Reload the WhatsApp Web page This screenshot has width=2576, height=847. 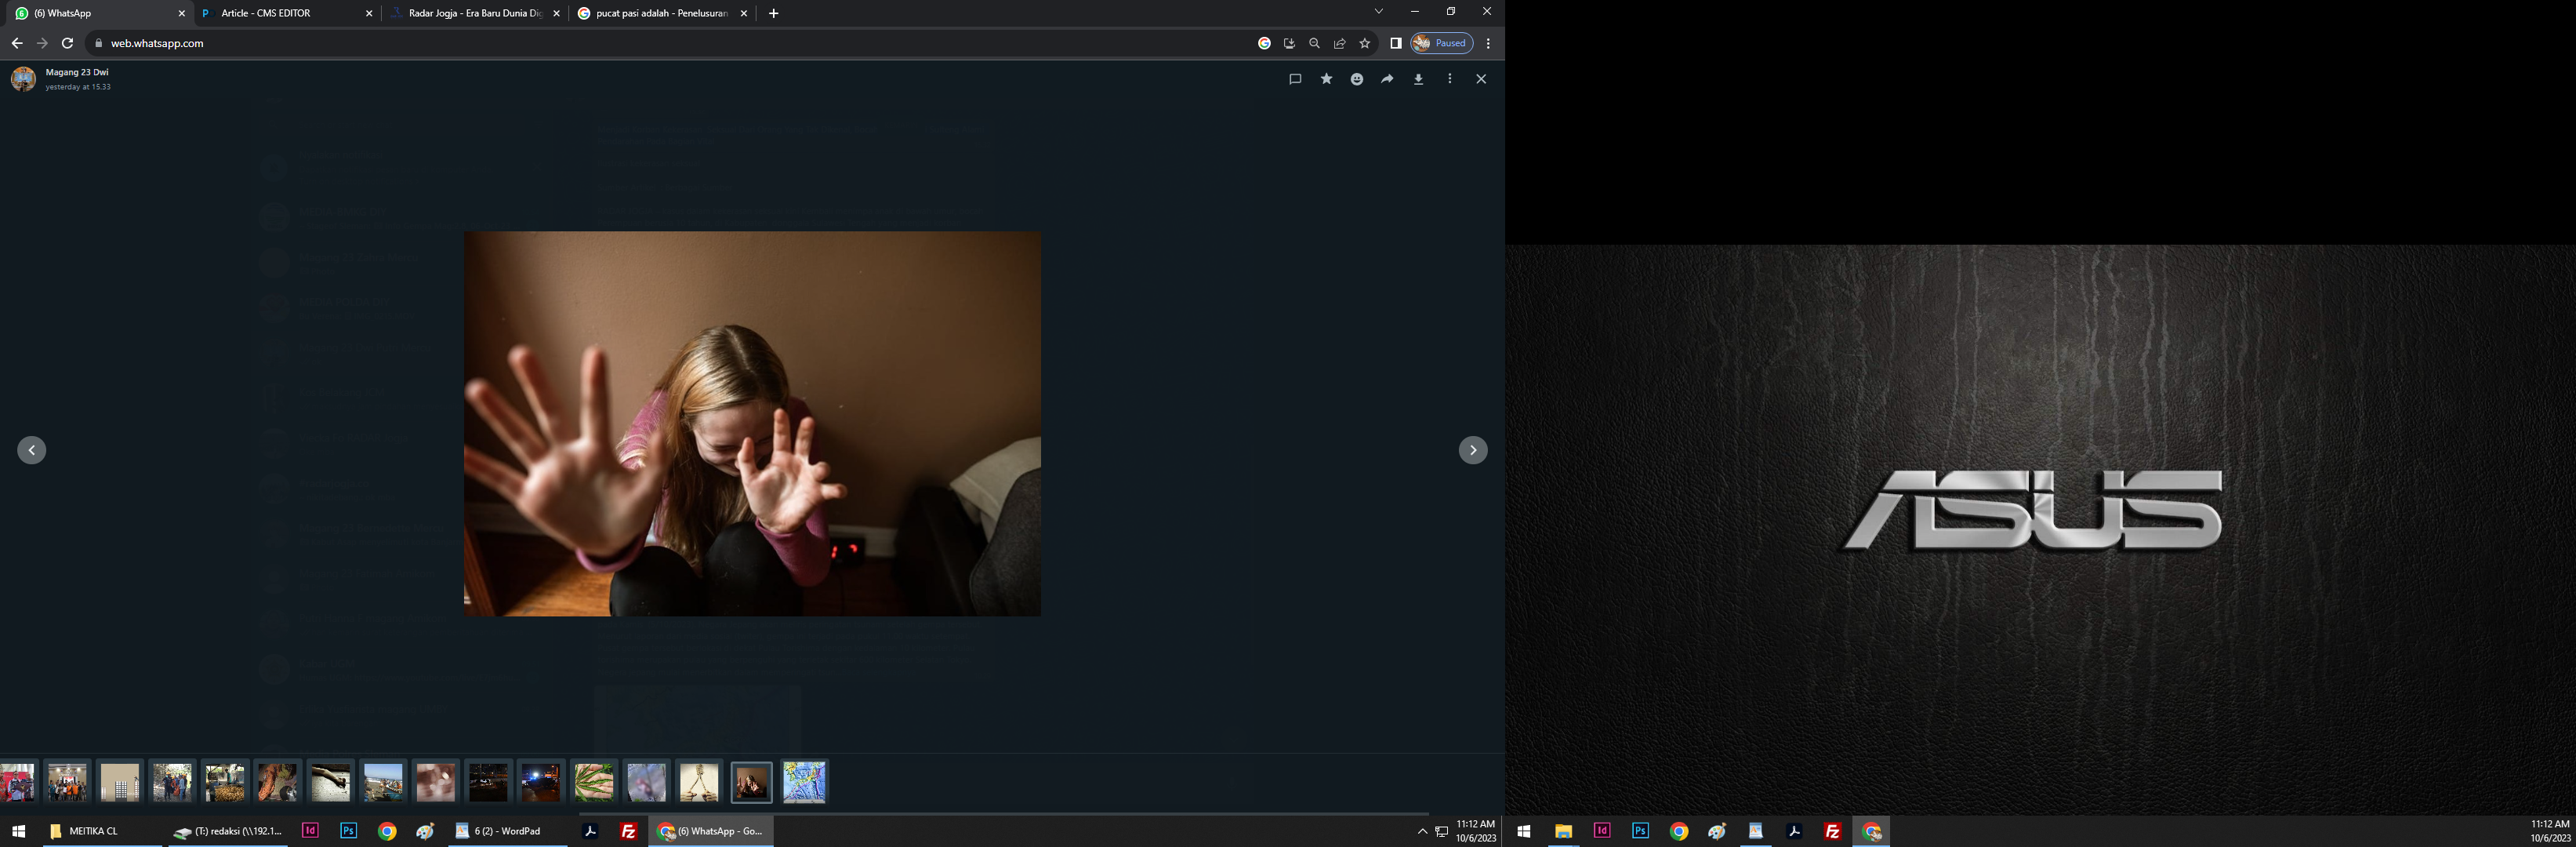pos(67,43)
